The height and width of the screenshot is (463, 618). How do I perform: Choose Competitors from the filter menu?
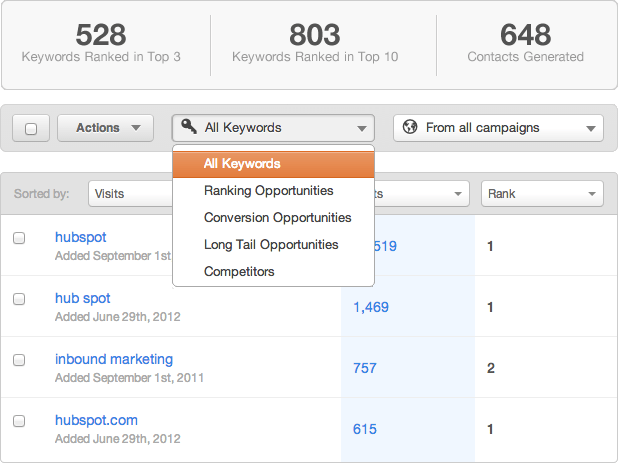[x=274, y=271]
